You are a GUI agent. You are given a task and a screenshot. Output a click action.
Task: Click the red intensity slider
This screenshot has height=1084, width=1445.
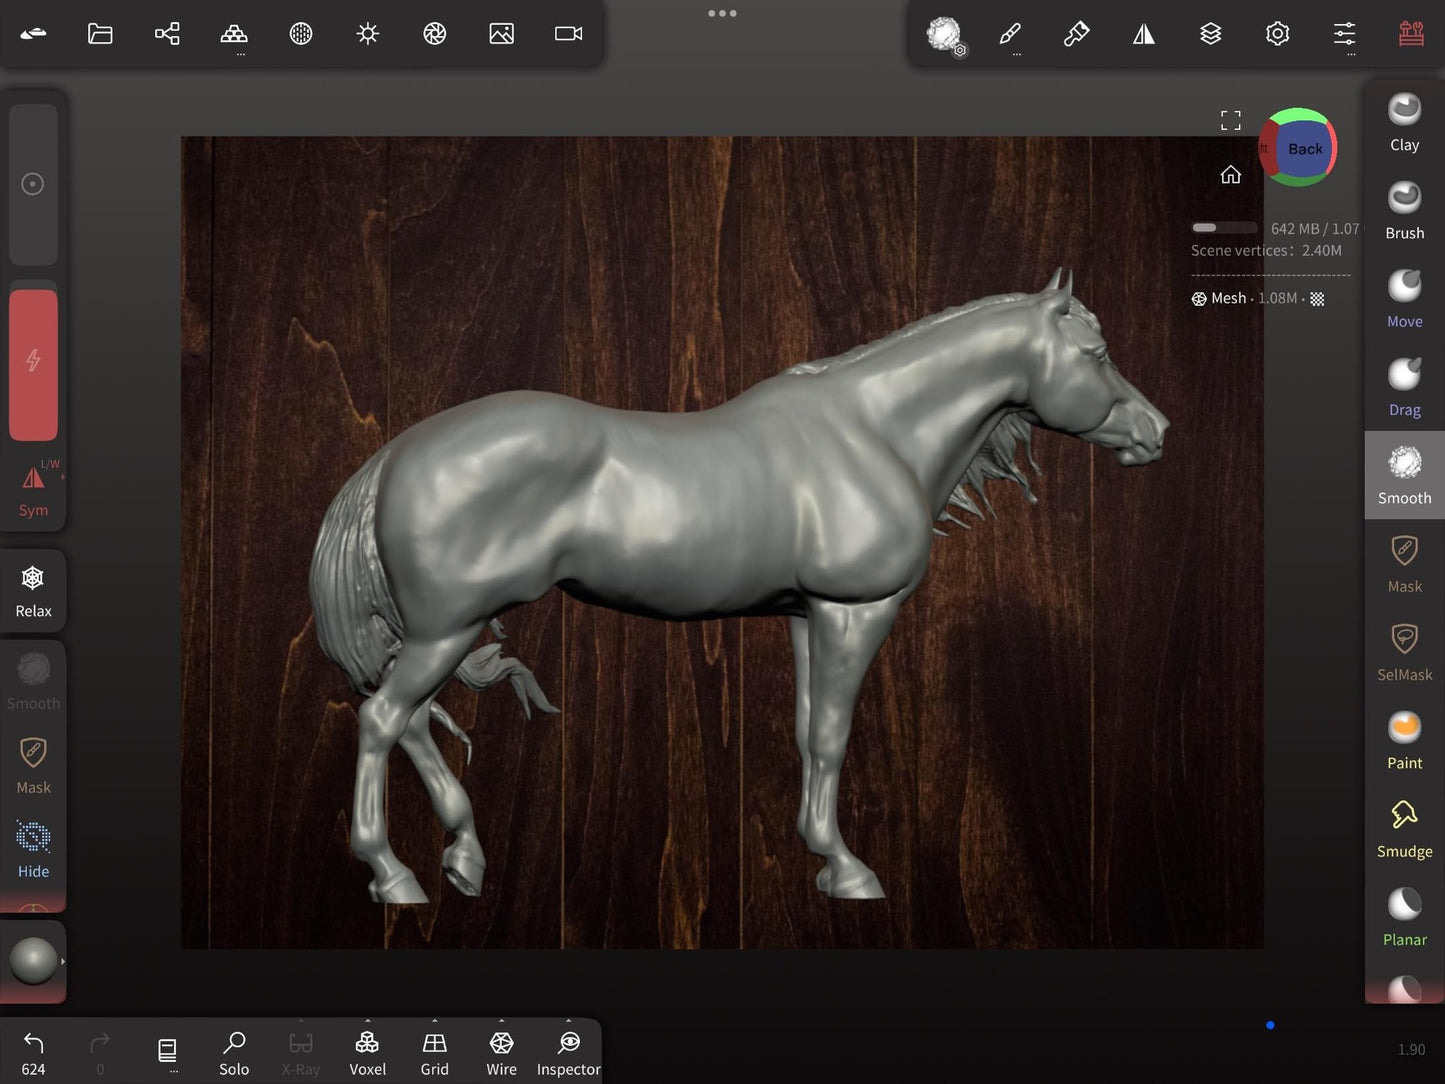coord(33,364)
